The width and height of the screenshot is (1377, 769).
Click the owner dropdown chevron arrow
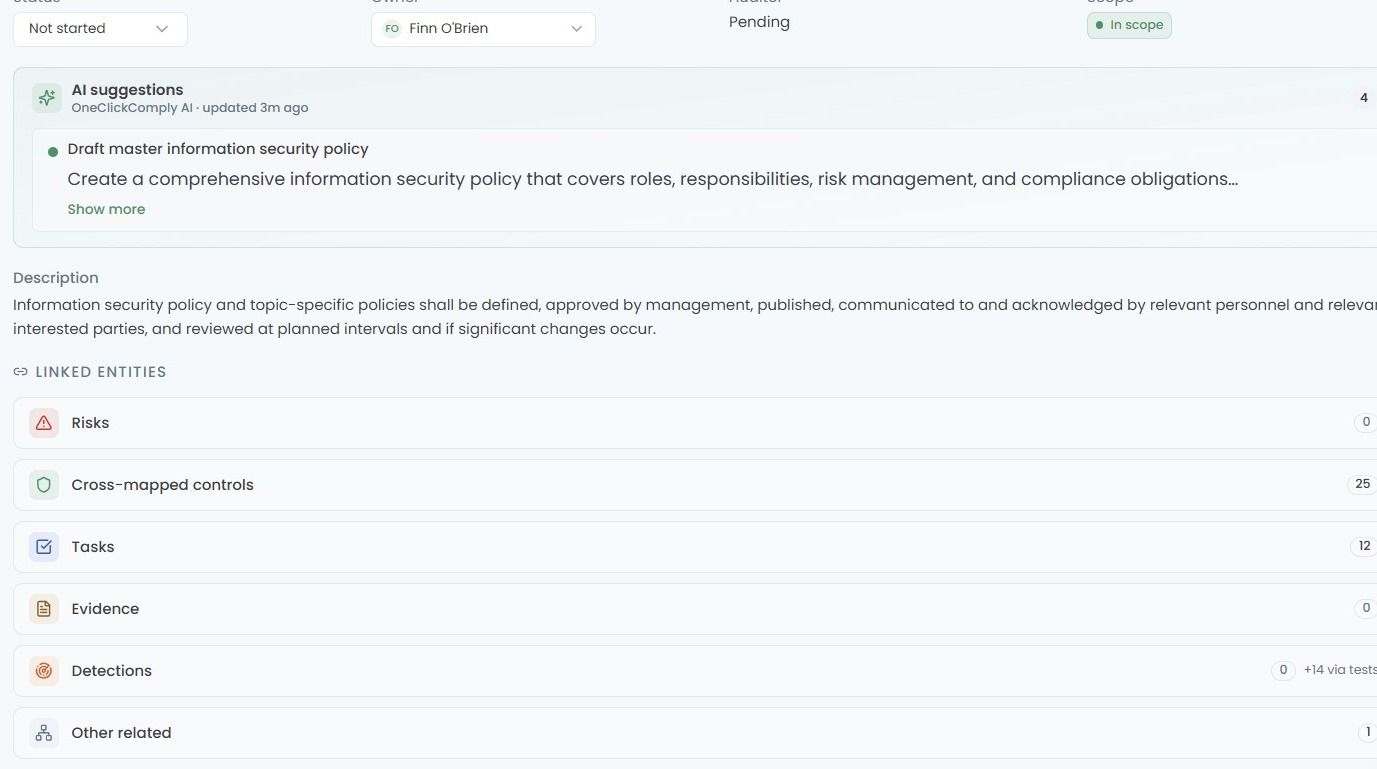pos(576,29)
